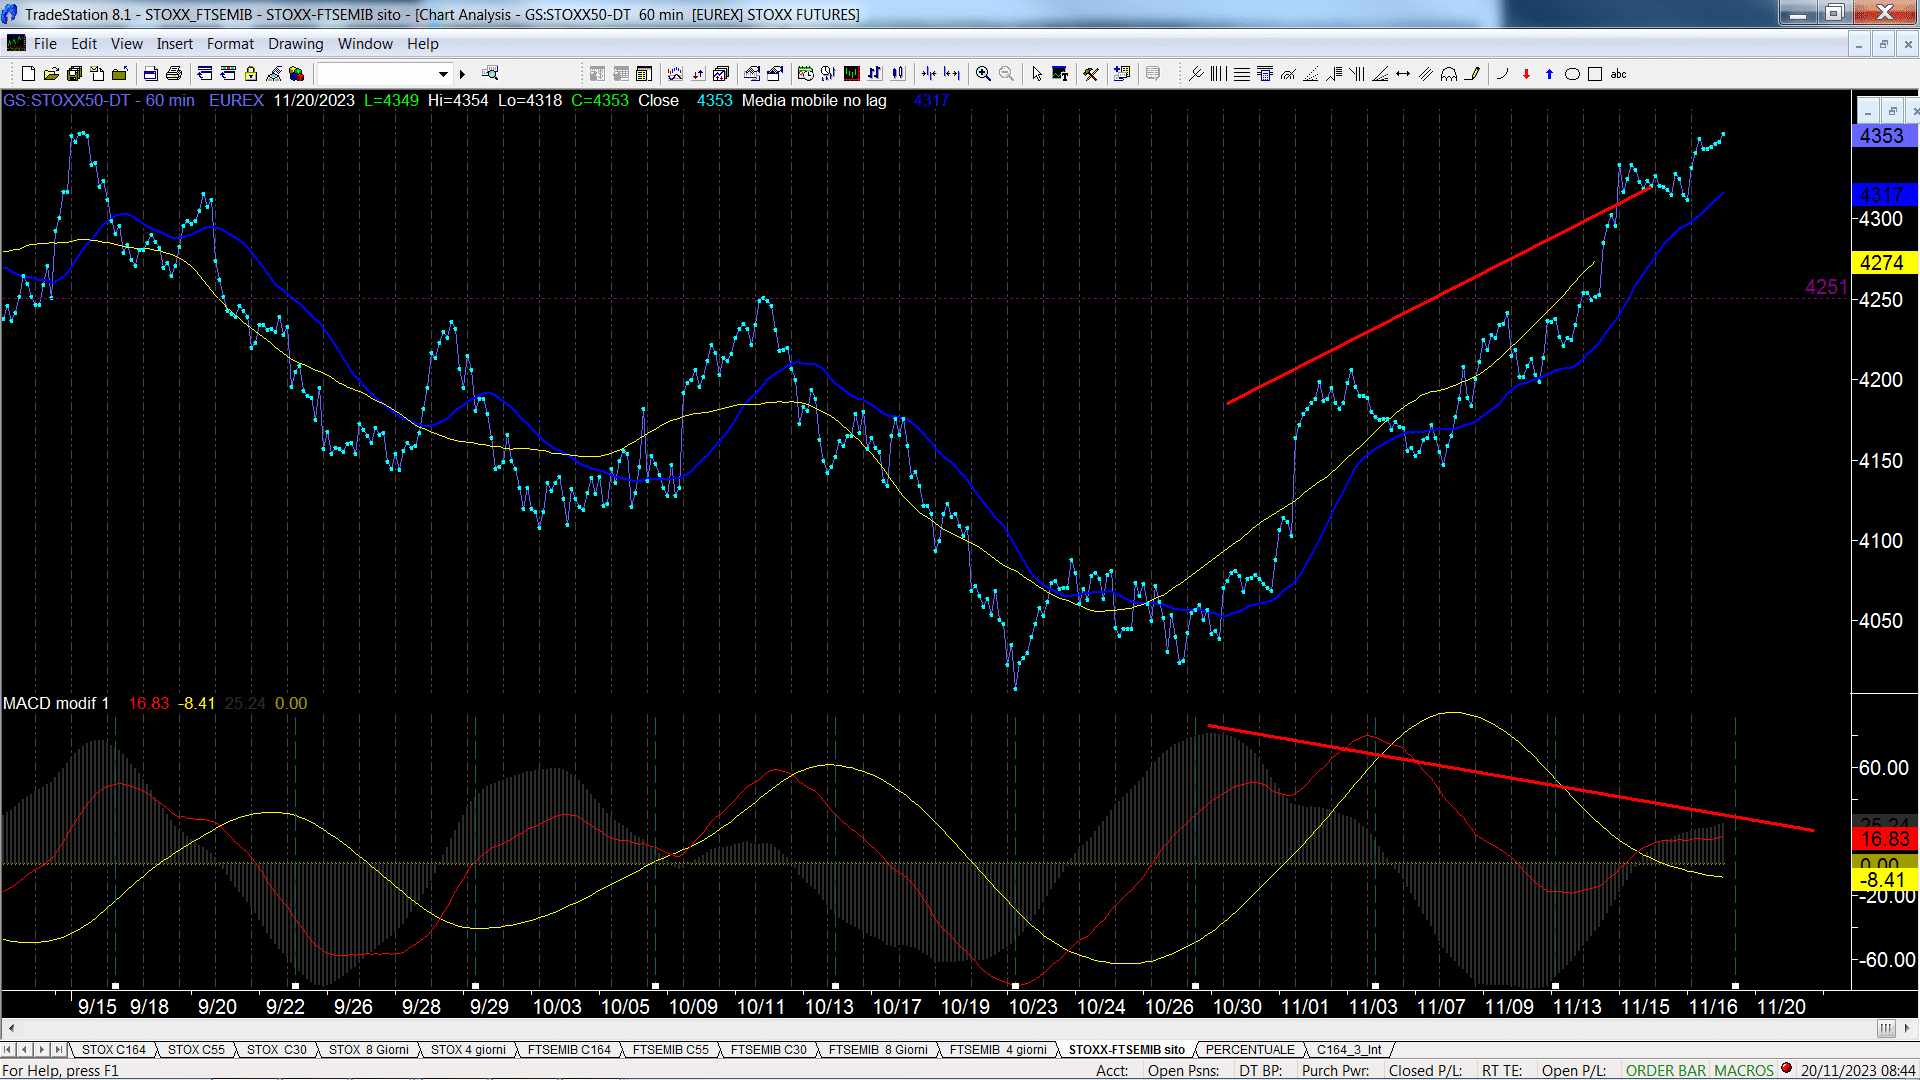Click the hammer tools icon
The image size is (1920, 1080).
pos(1091,74)
